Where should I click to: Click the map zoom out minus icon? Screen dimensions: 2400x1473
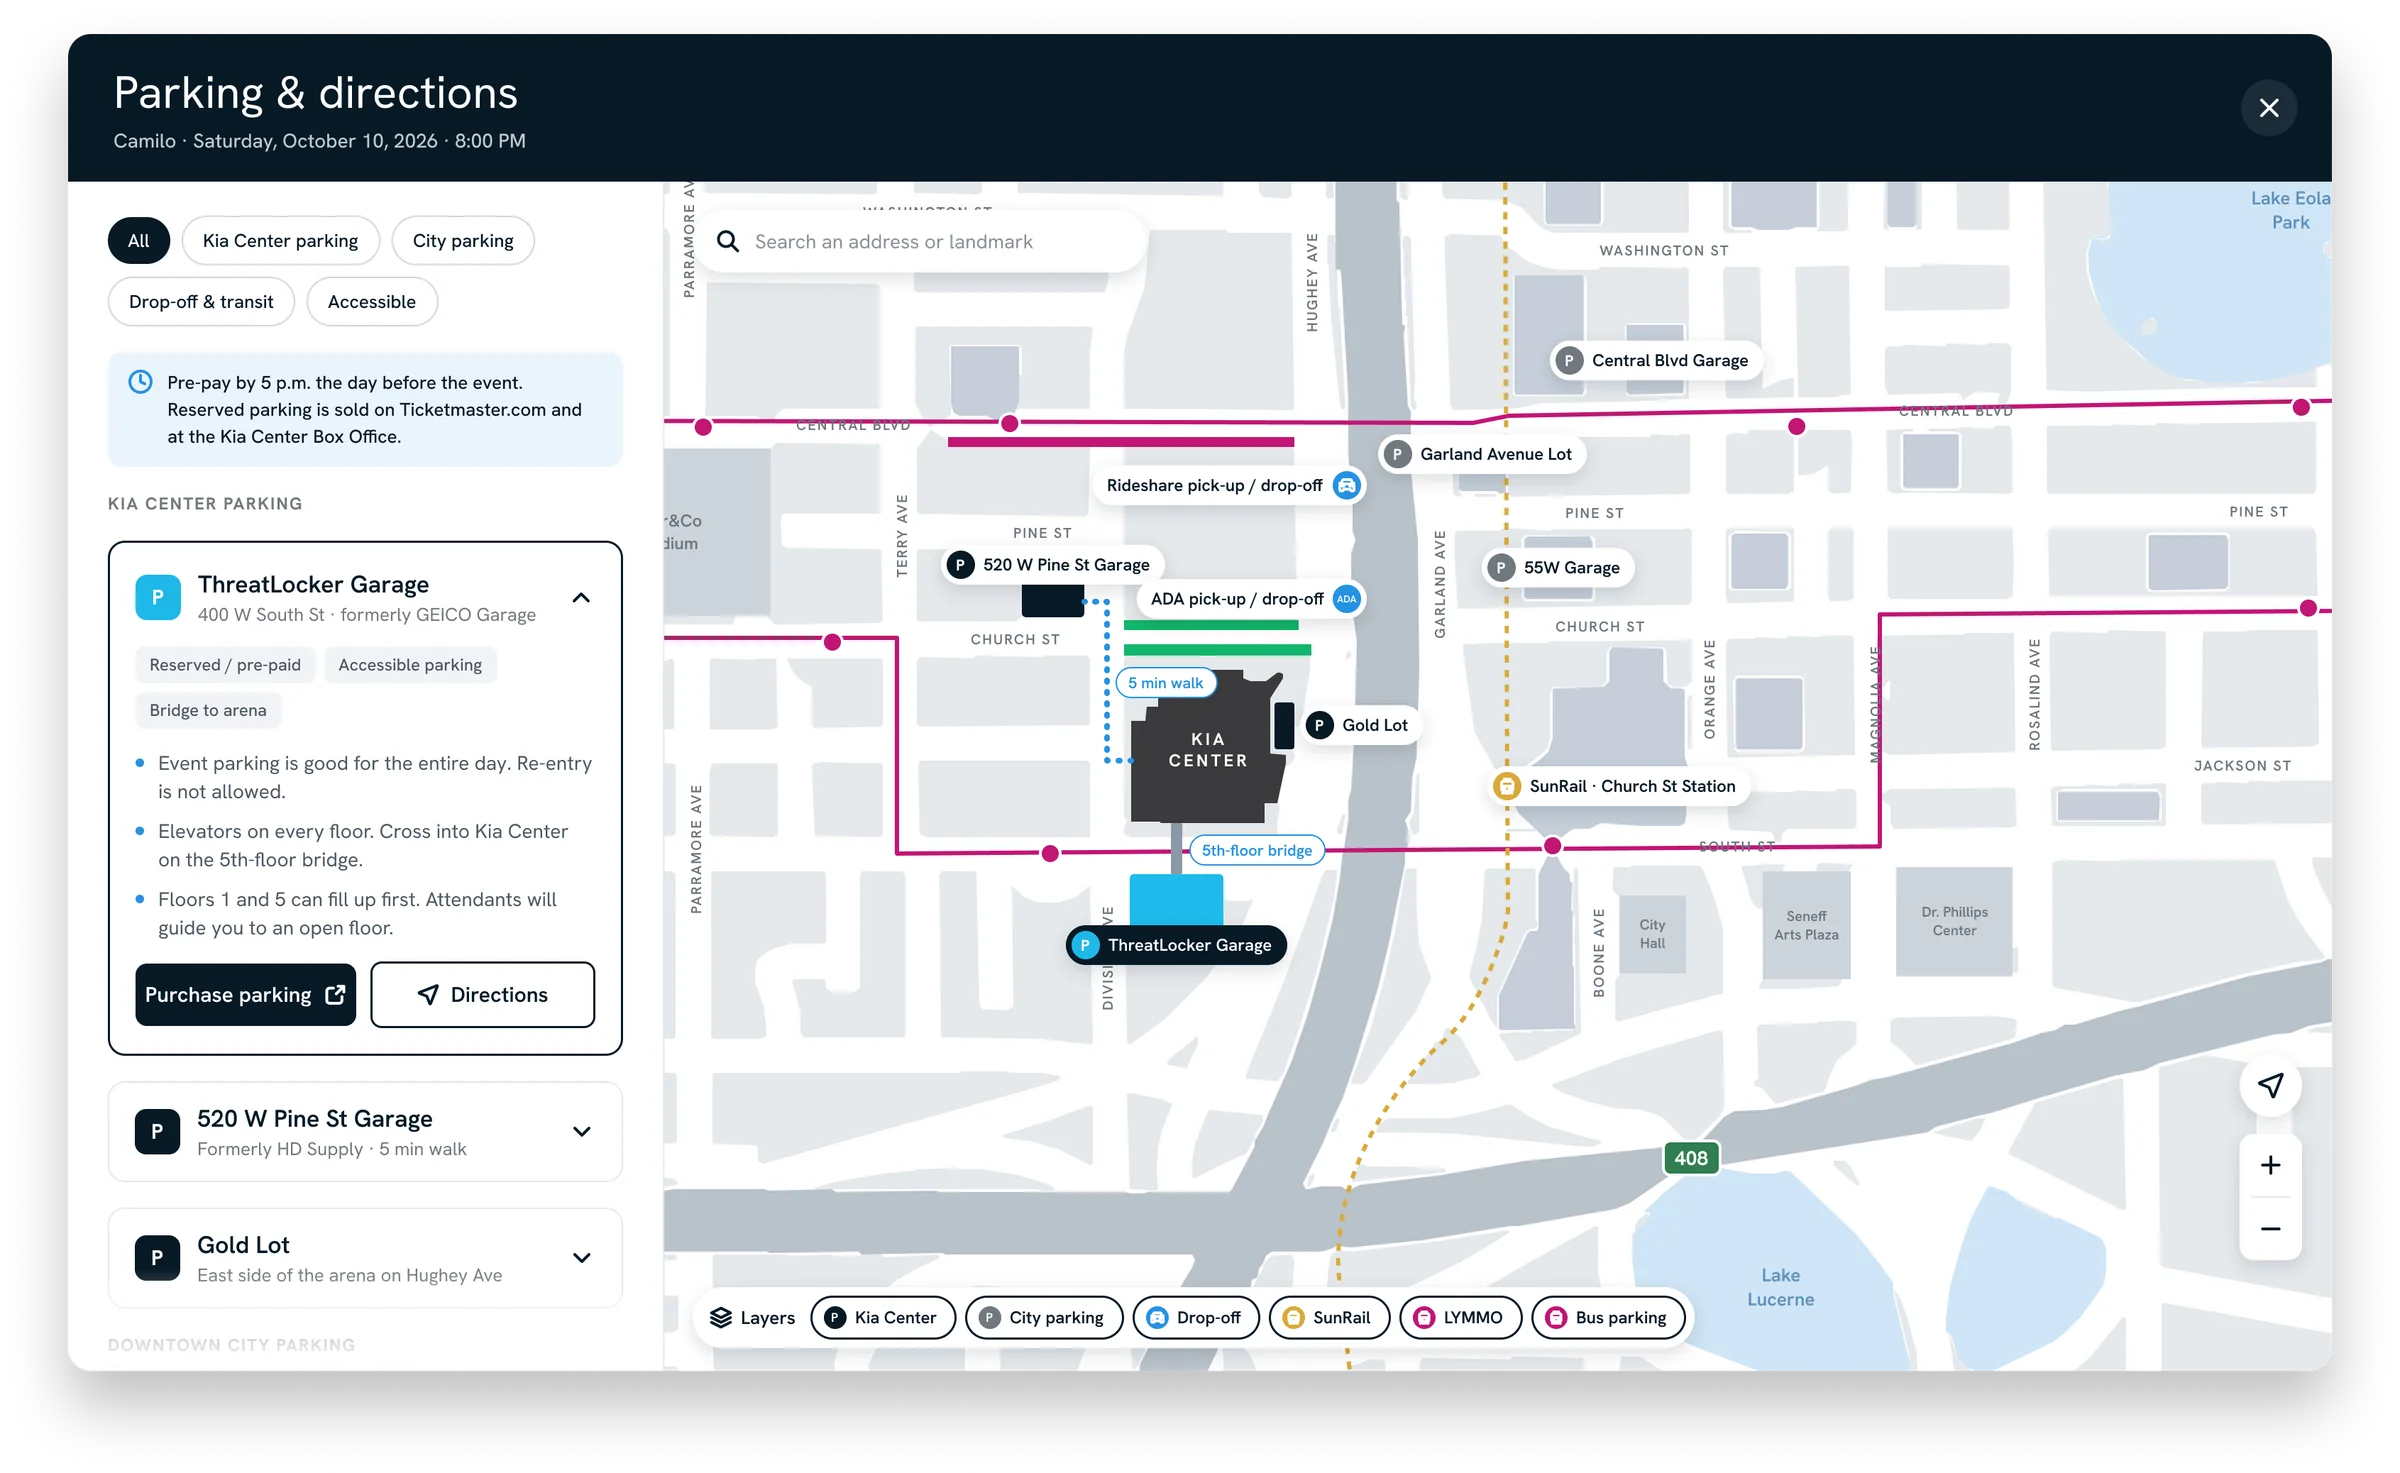click(2270, 1228)
